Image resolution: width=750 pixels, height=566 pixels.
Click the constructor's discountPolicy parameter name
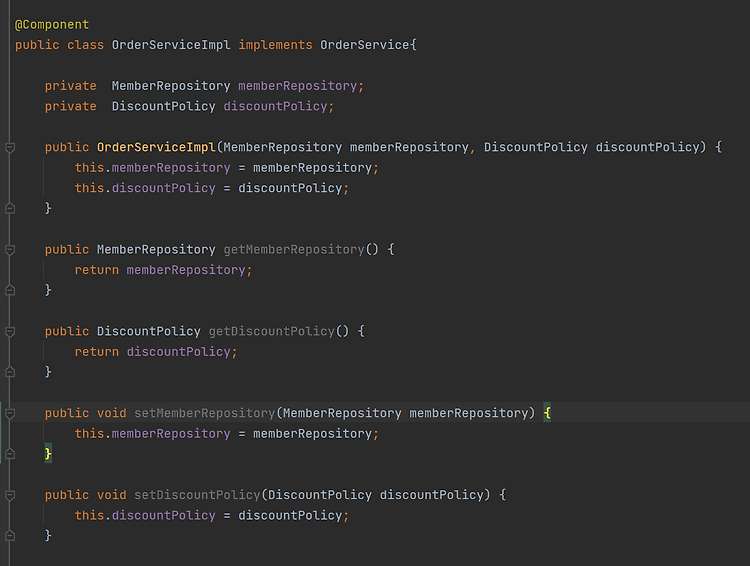[x=647, y=147]
